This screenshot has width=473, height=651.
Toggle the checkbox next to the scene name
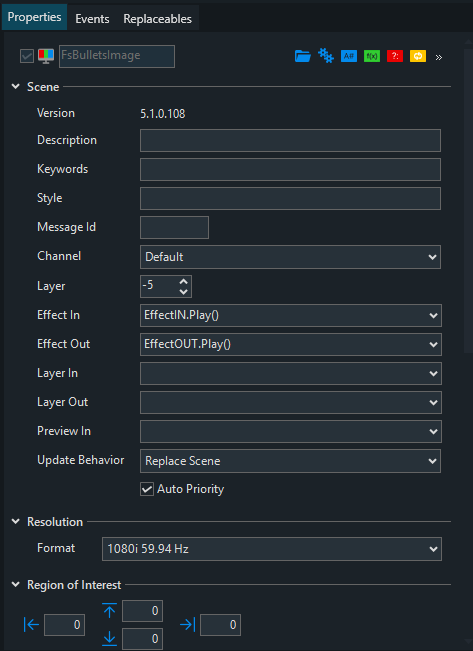pos(27,56)
